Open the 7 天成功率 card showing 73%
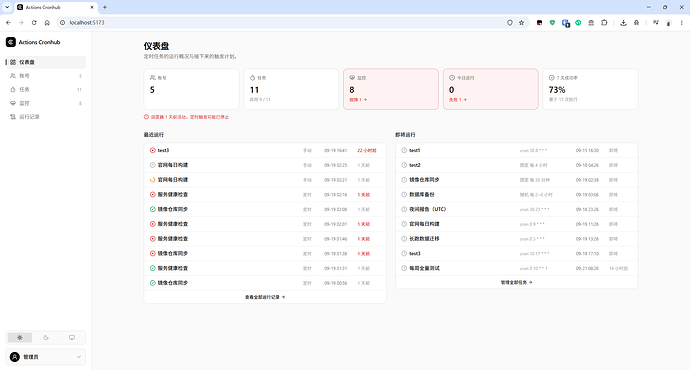The height and width of the screenshot is (370, 690). (x=590, y=89)
